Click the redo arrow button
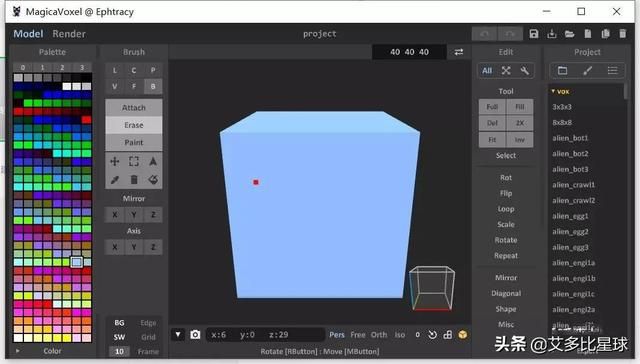 510,34
